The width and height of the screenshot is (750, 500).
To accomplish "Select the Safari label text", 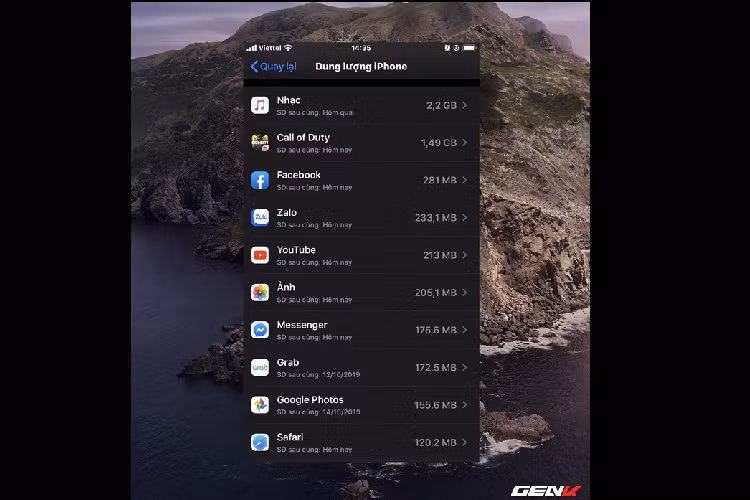I will click(x=290, y=437).
